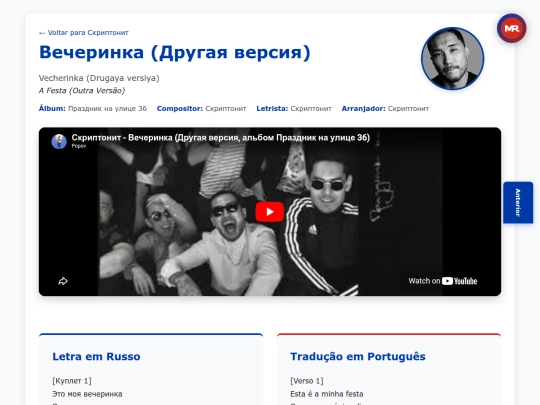Click the Letra em Russo heading
The image size is (540, 405).
click(96, 356)
